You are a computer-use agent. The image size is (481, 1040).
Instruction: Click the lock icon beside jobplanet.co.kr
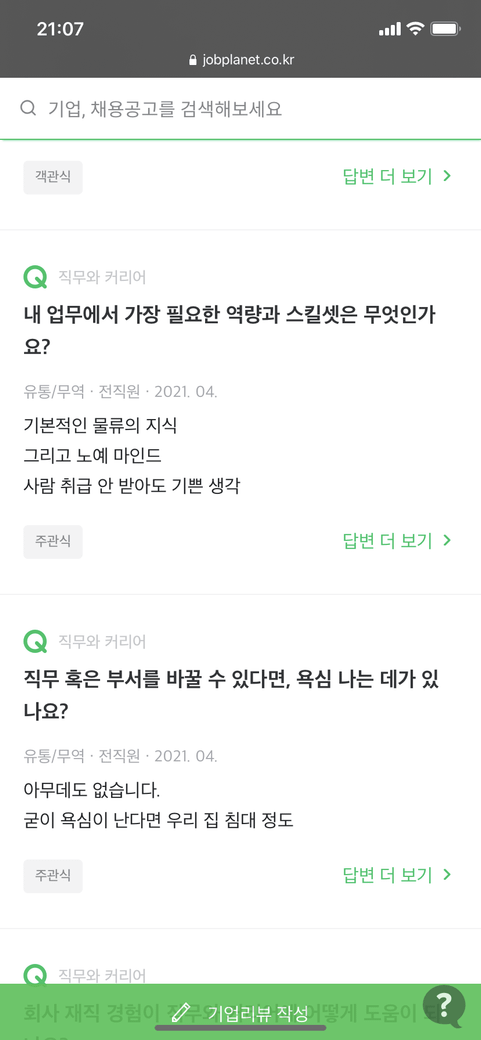pyautogui.click(x=193, y=60)
